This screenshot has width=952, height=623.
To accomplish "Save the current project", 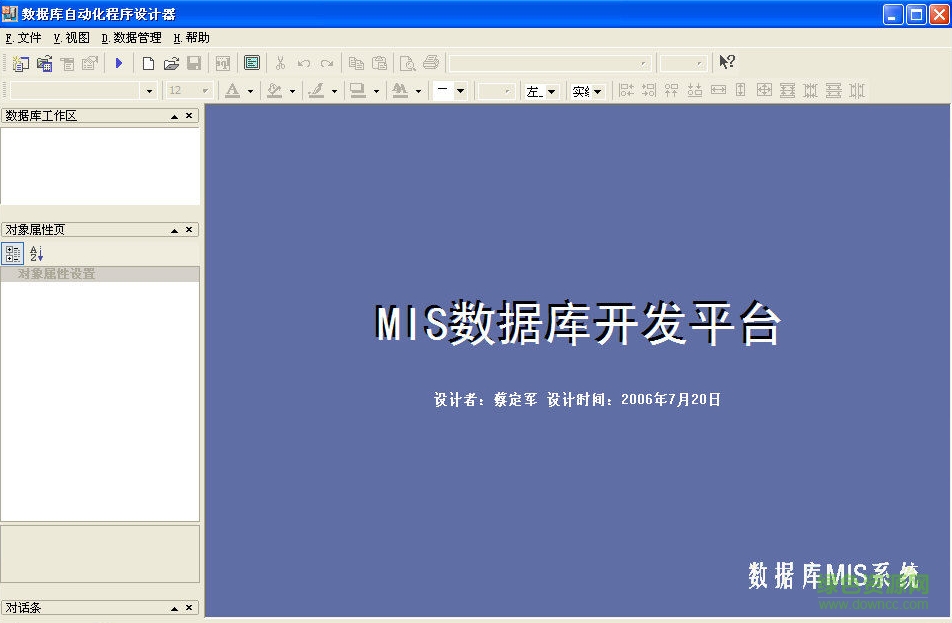I will [194, 62].
